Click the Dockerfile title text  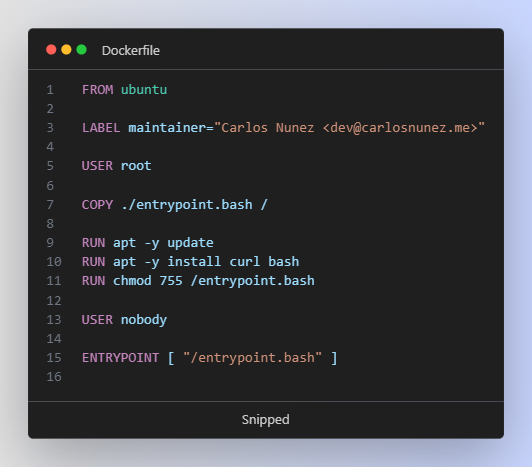pyautogui.click(x=131, y=51)
